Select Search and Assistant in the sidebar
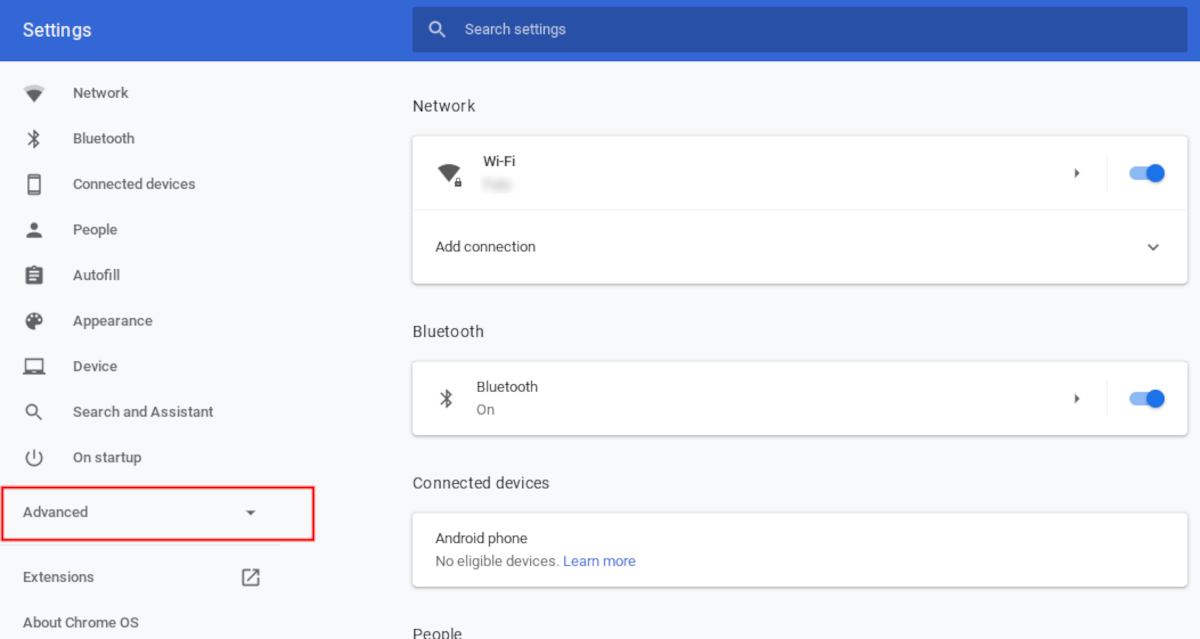 coord(33,411)
